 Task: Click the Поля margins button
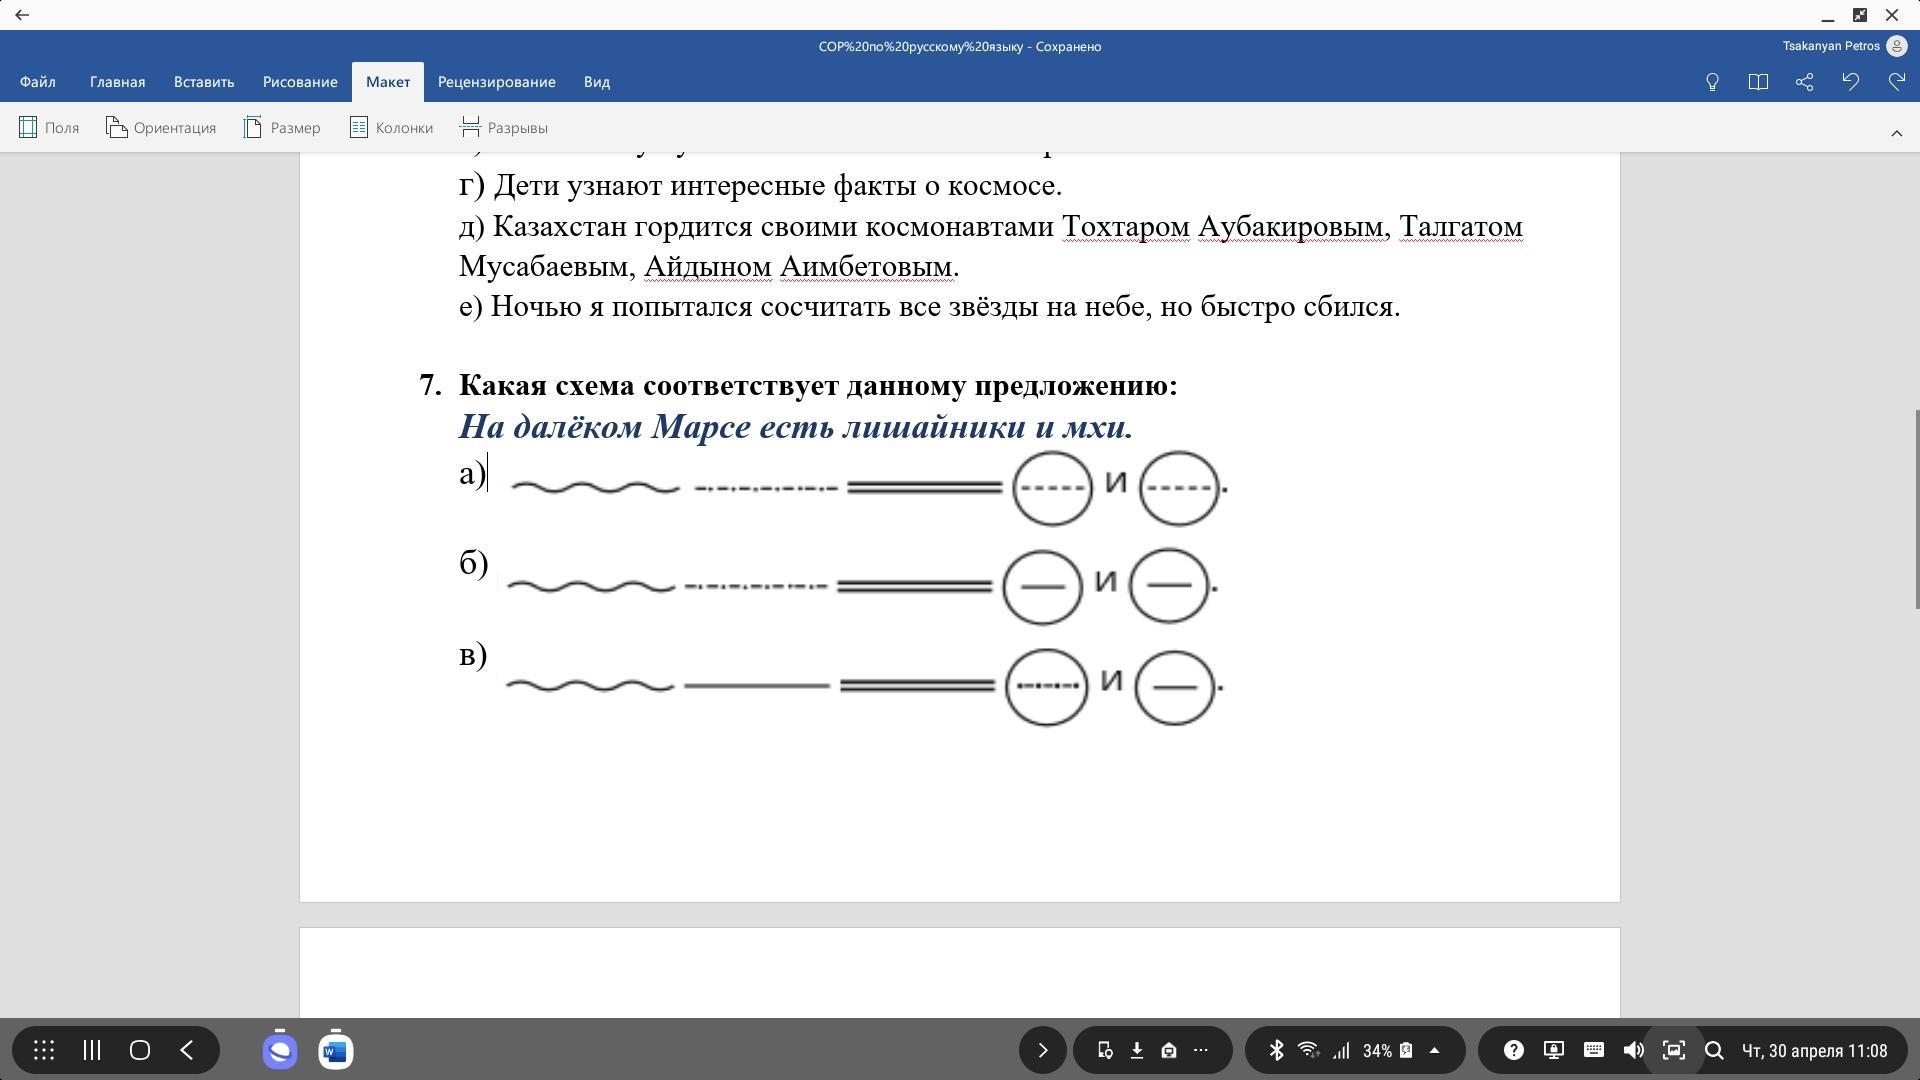coord(49,128)
